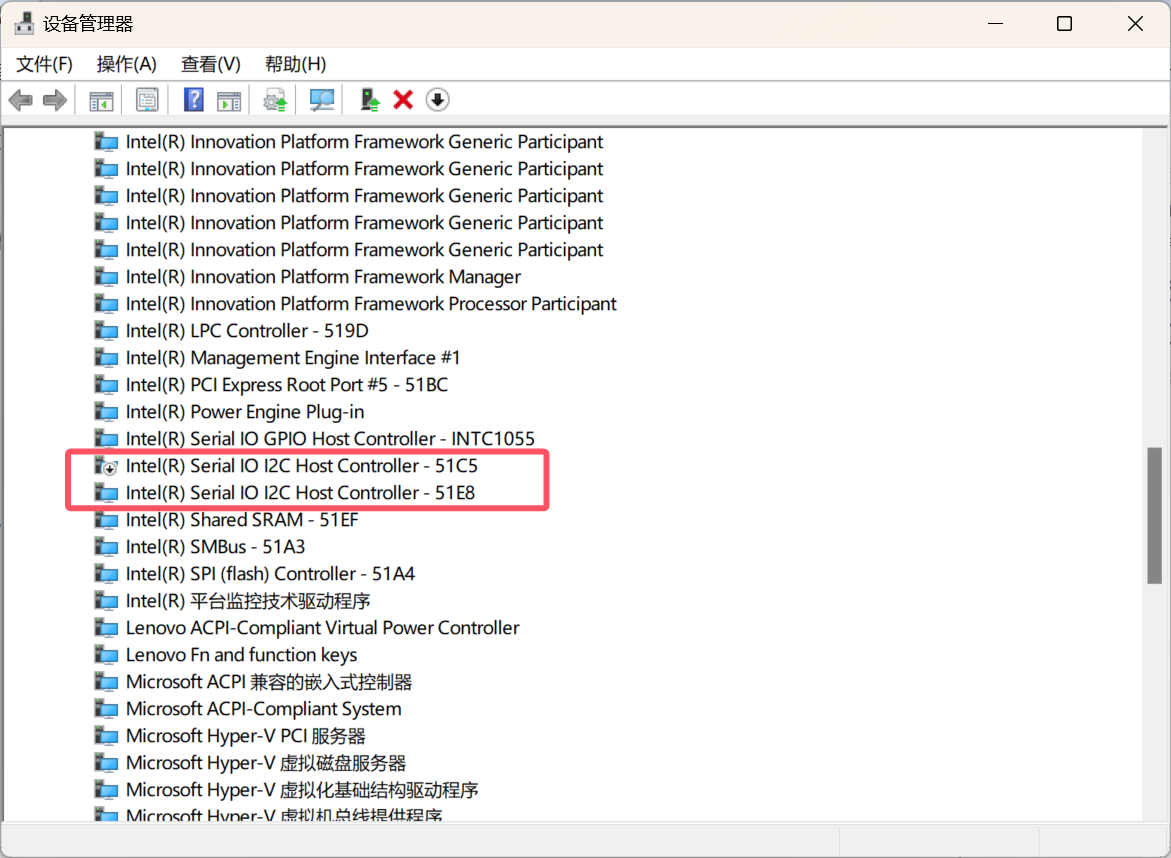Maximize the 设备管理器 window
The width and height of the screenshot is (1171, 858).
click(x=1064, y=24)
